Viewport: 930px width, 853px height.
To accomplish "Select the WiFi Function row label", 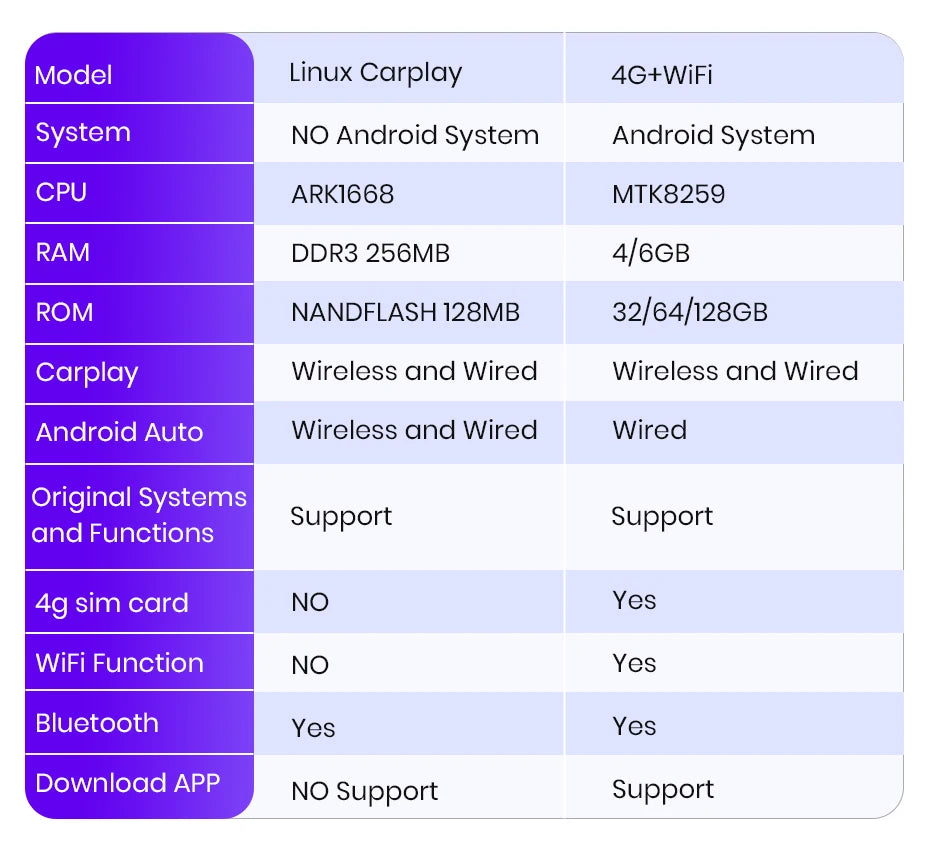I will 119,663.
